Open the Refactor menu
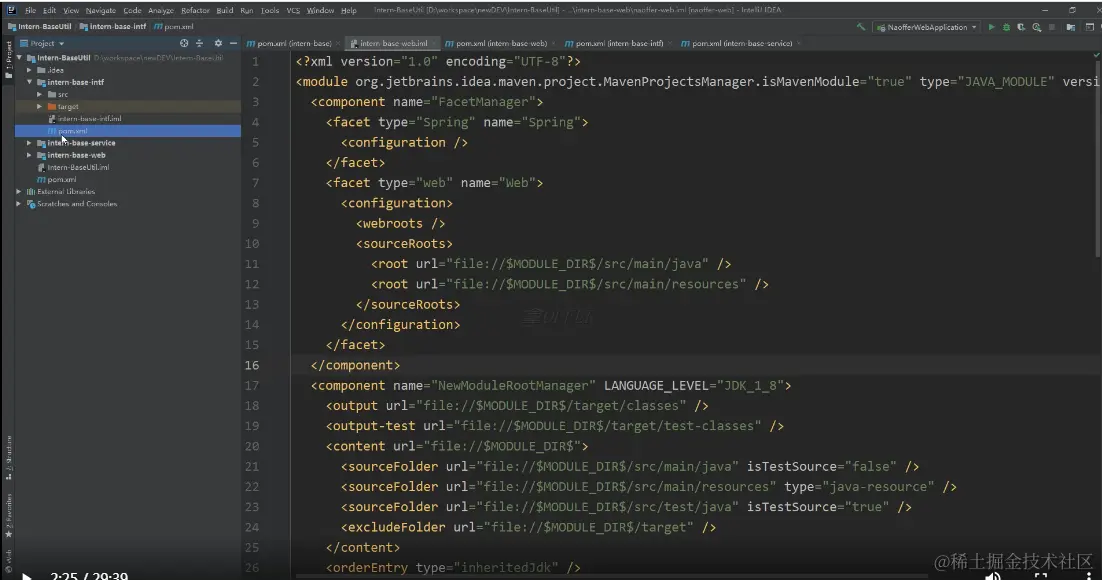 tap(195, 11)
